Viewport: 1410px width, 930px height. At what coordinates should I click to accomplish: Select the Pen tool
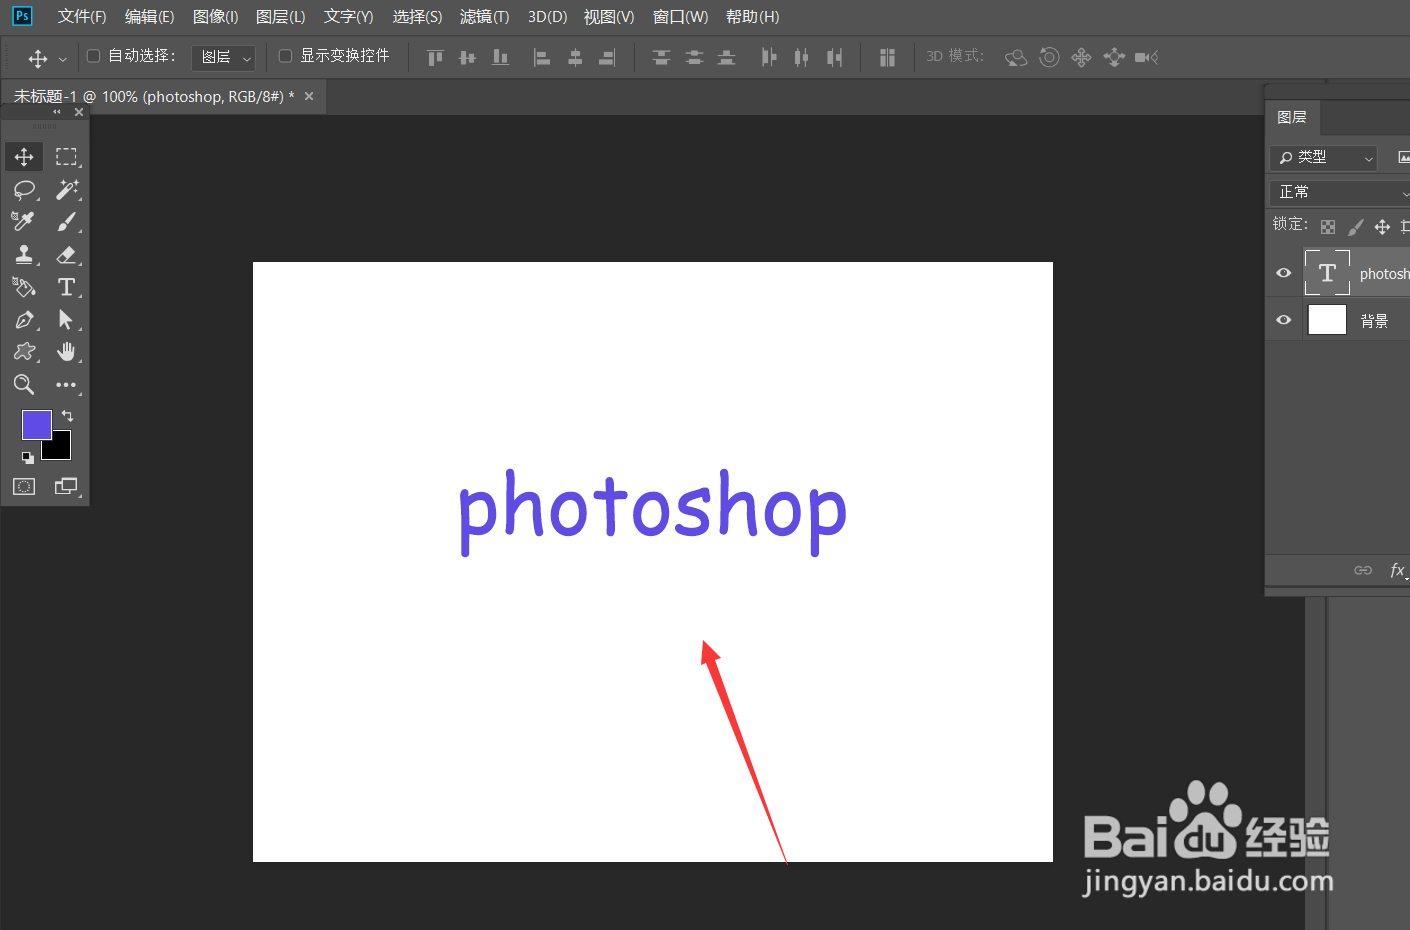coord(24,320)
